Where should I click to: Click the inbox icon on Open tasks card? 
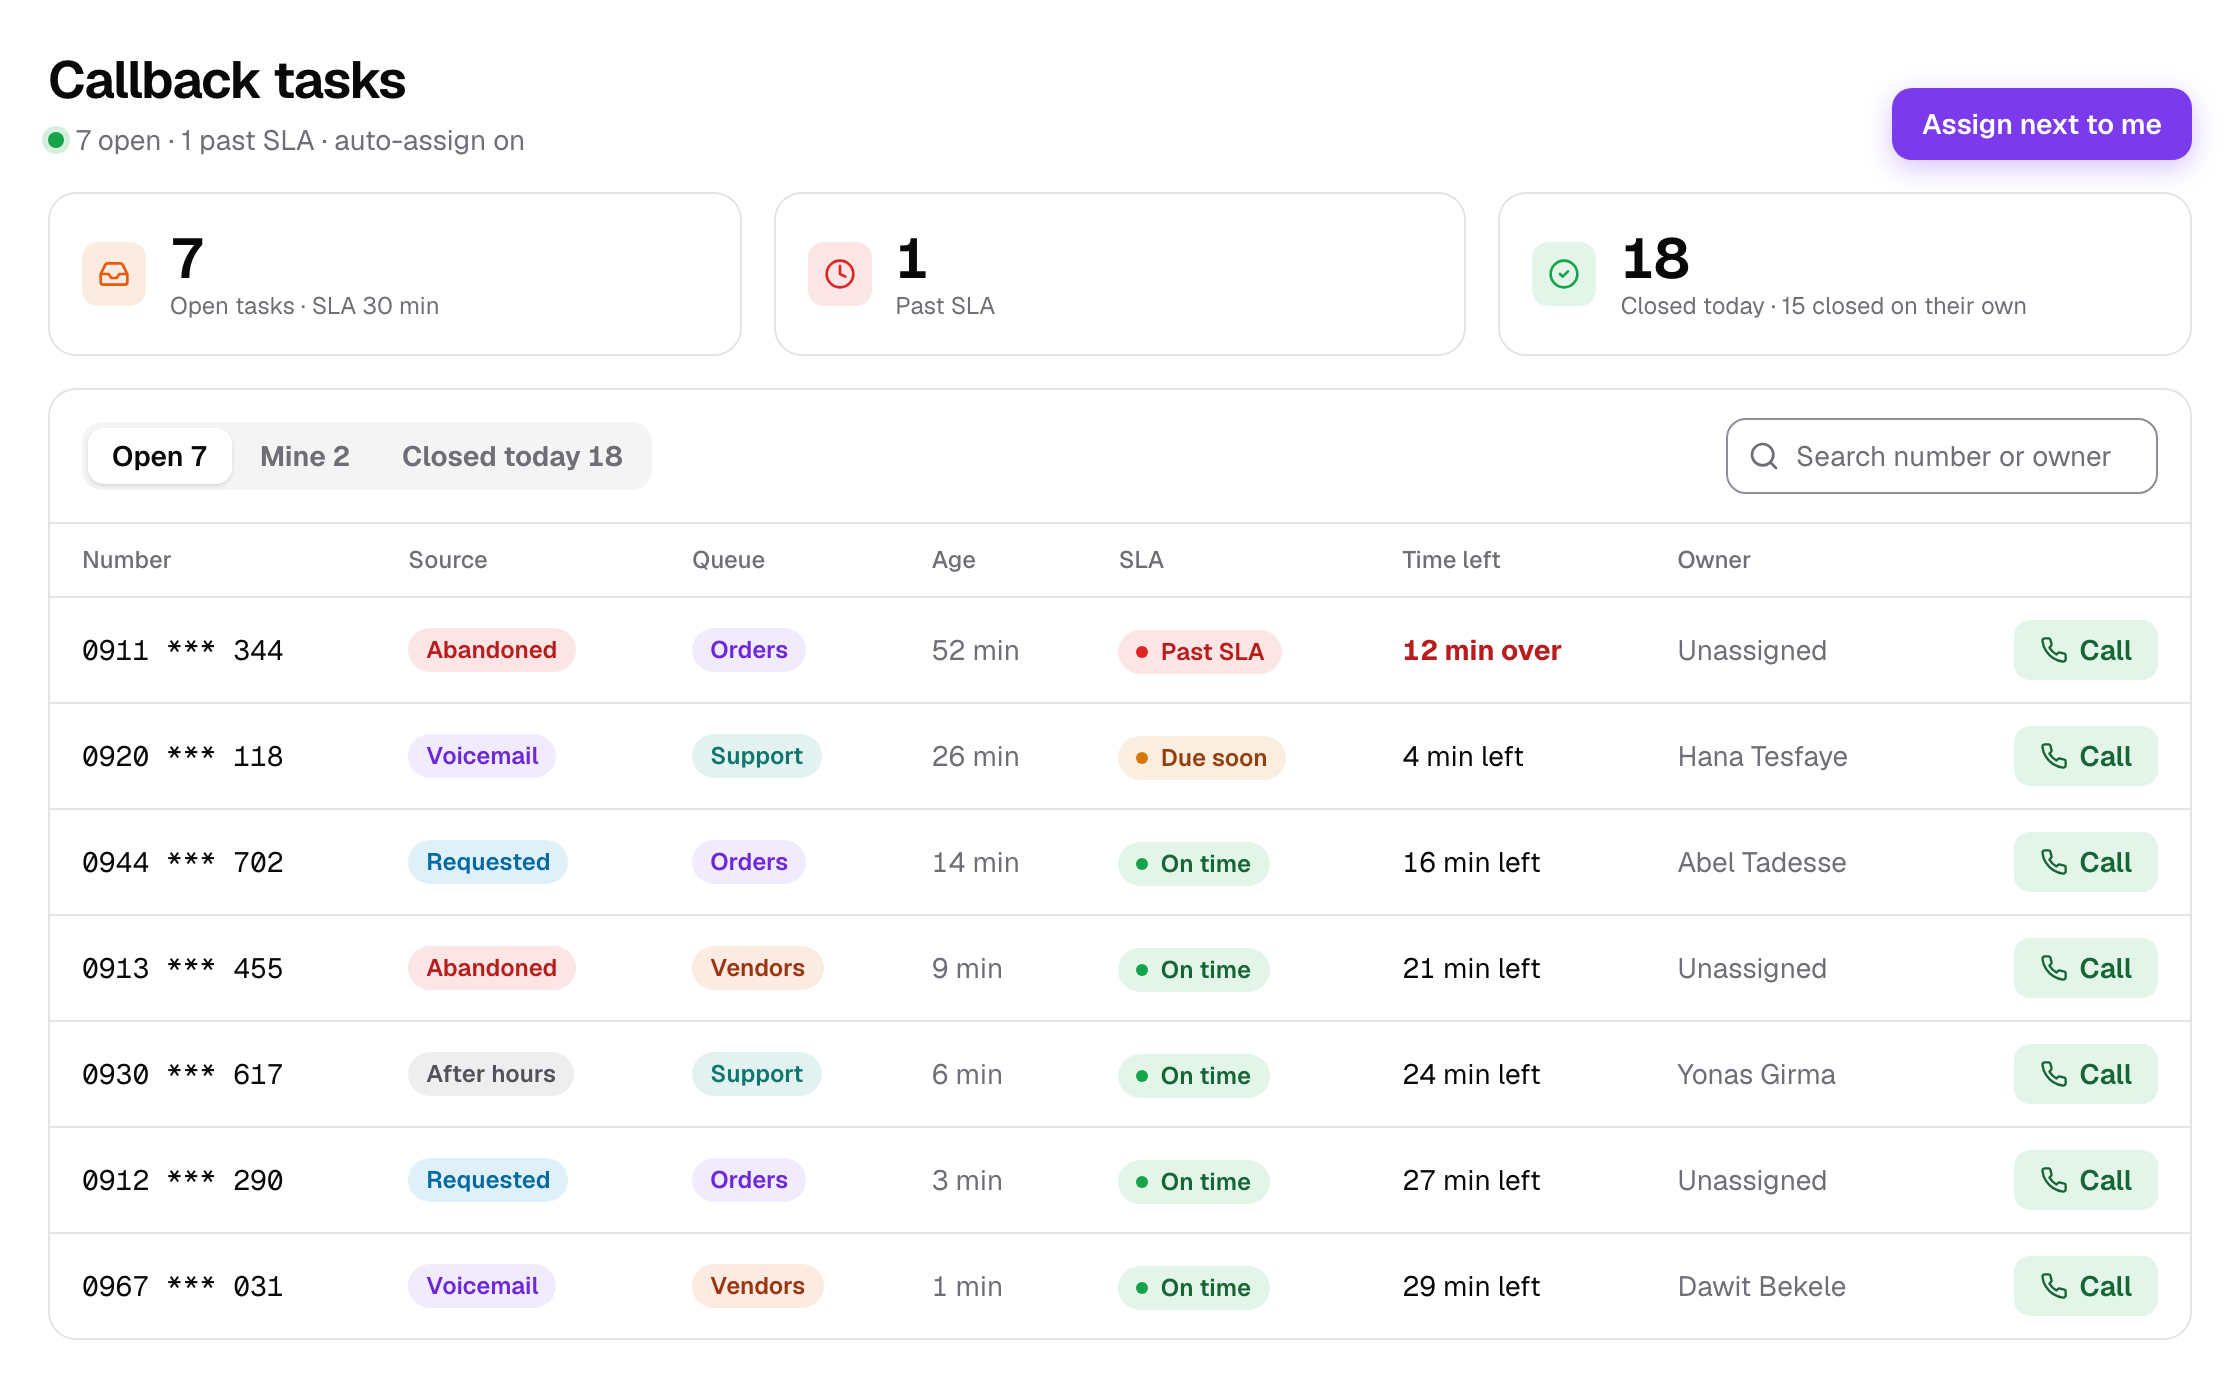coord(114,274)
